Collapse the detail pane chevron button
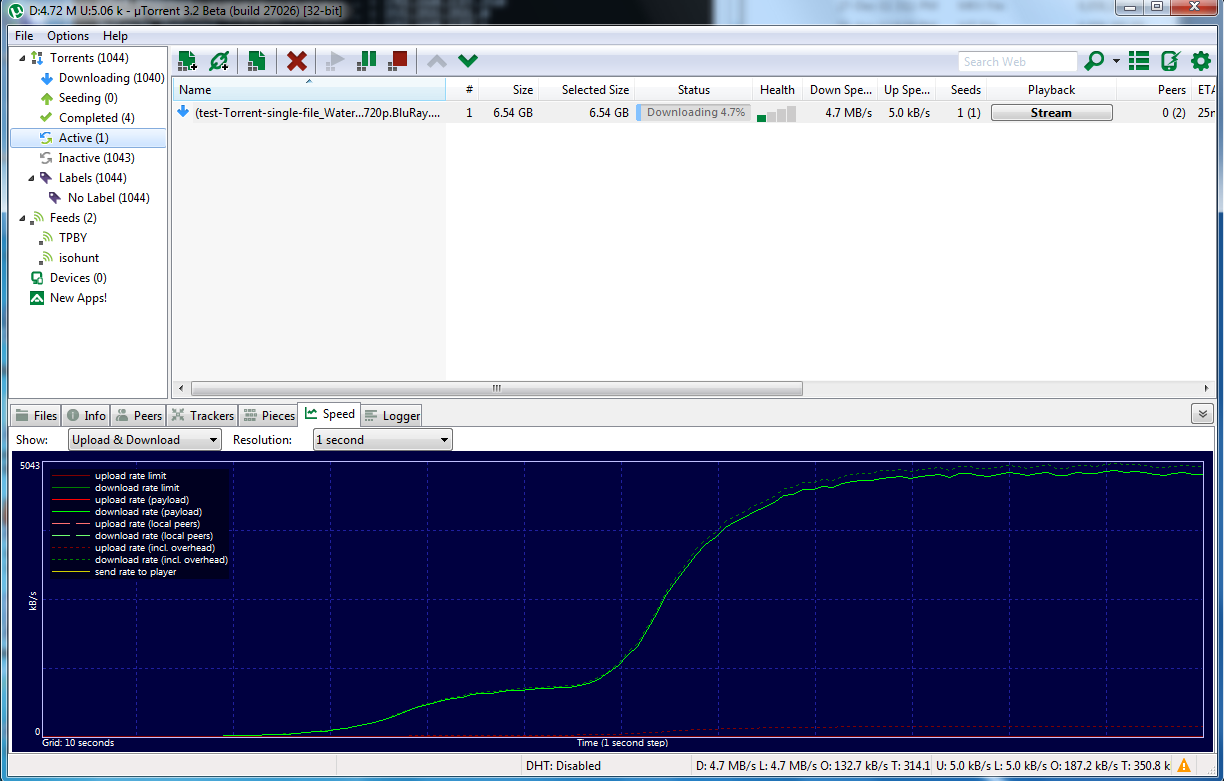1224x781 pixels. click(1201, 414)
